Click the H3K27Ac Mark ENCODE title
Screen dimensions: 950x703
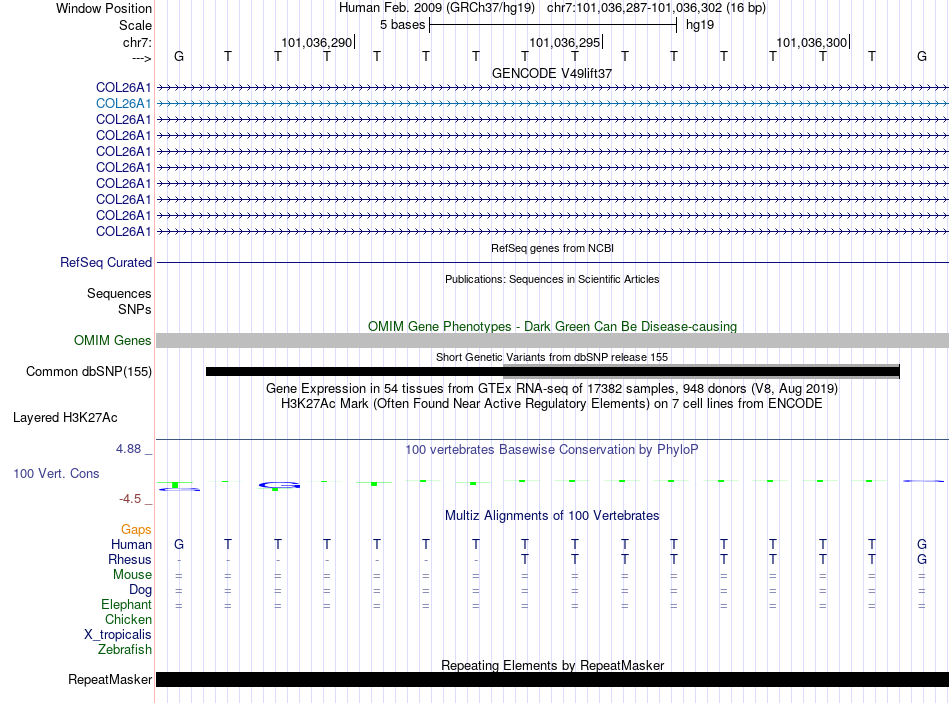[552, 404]
